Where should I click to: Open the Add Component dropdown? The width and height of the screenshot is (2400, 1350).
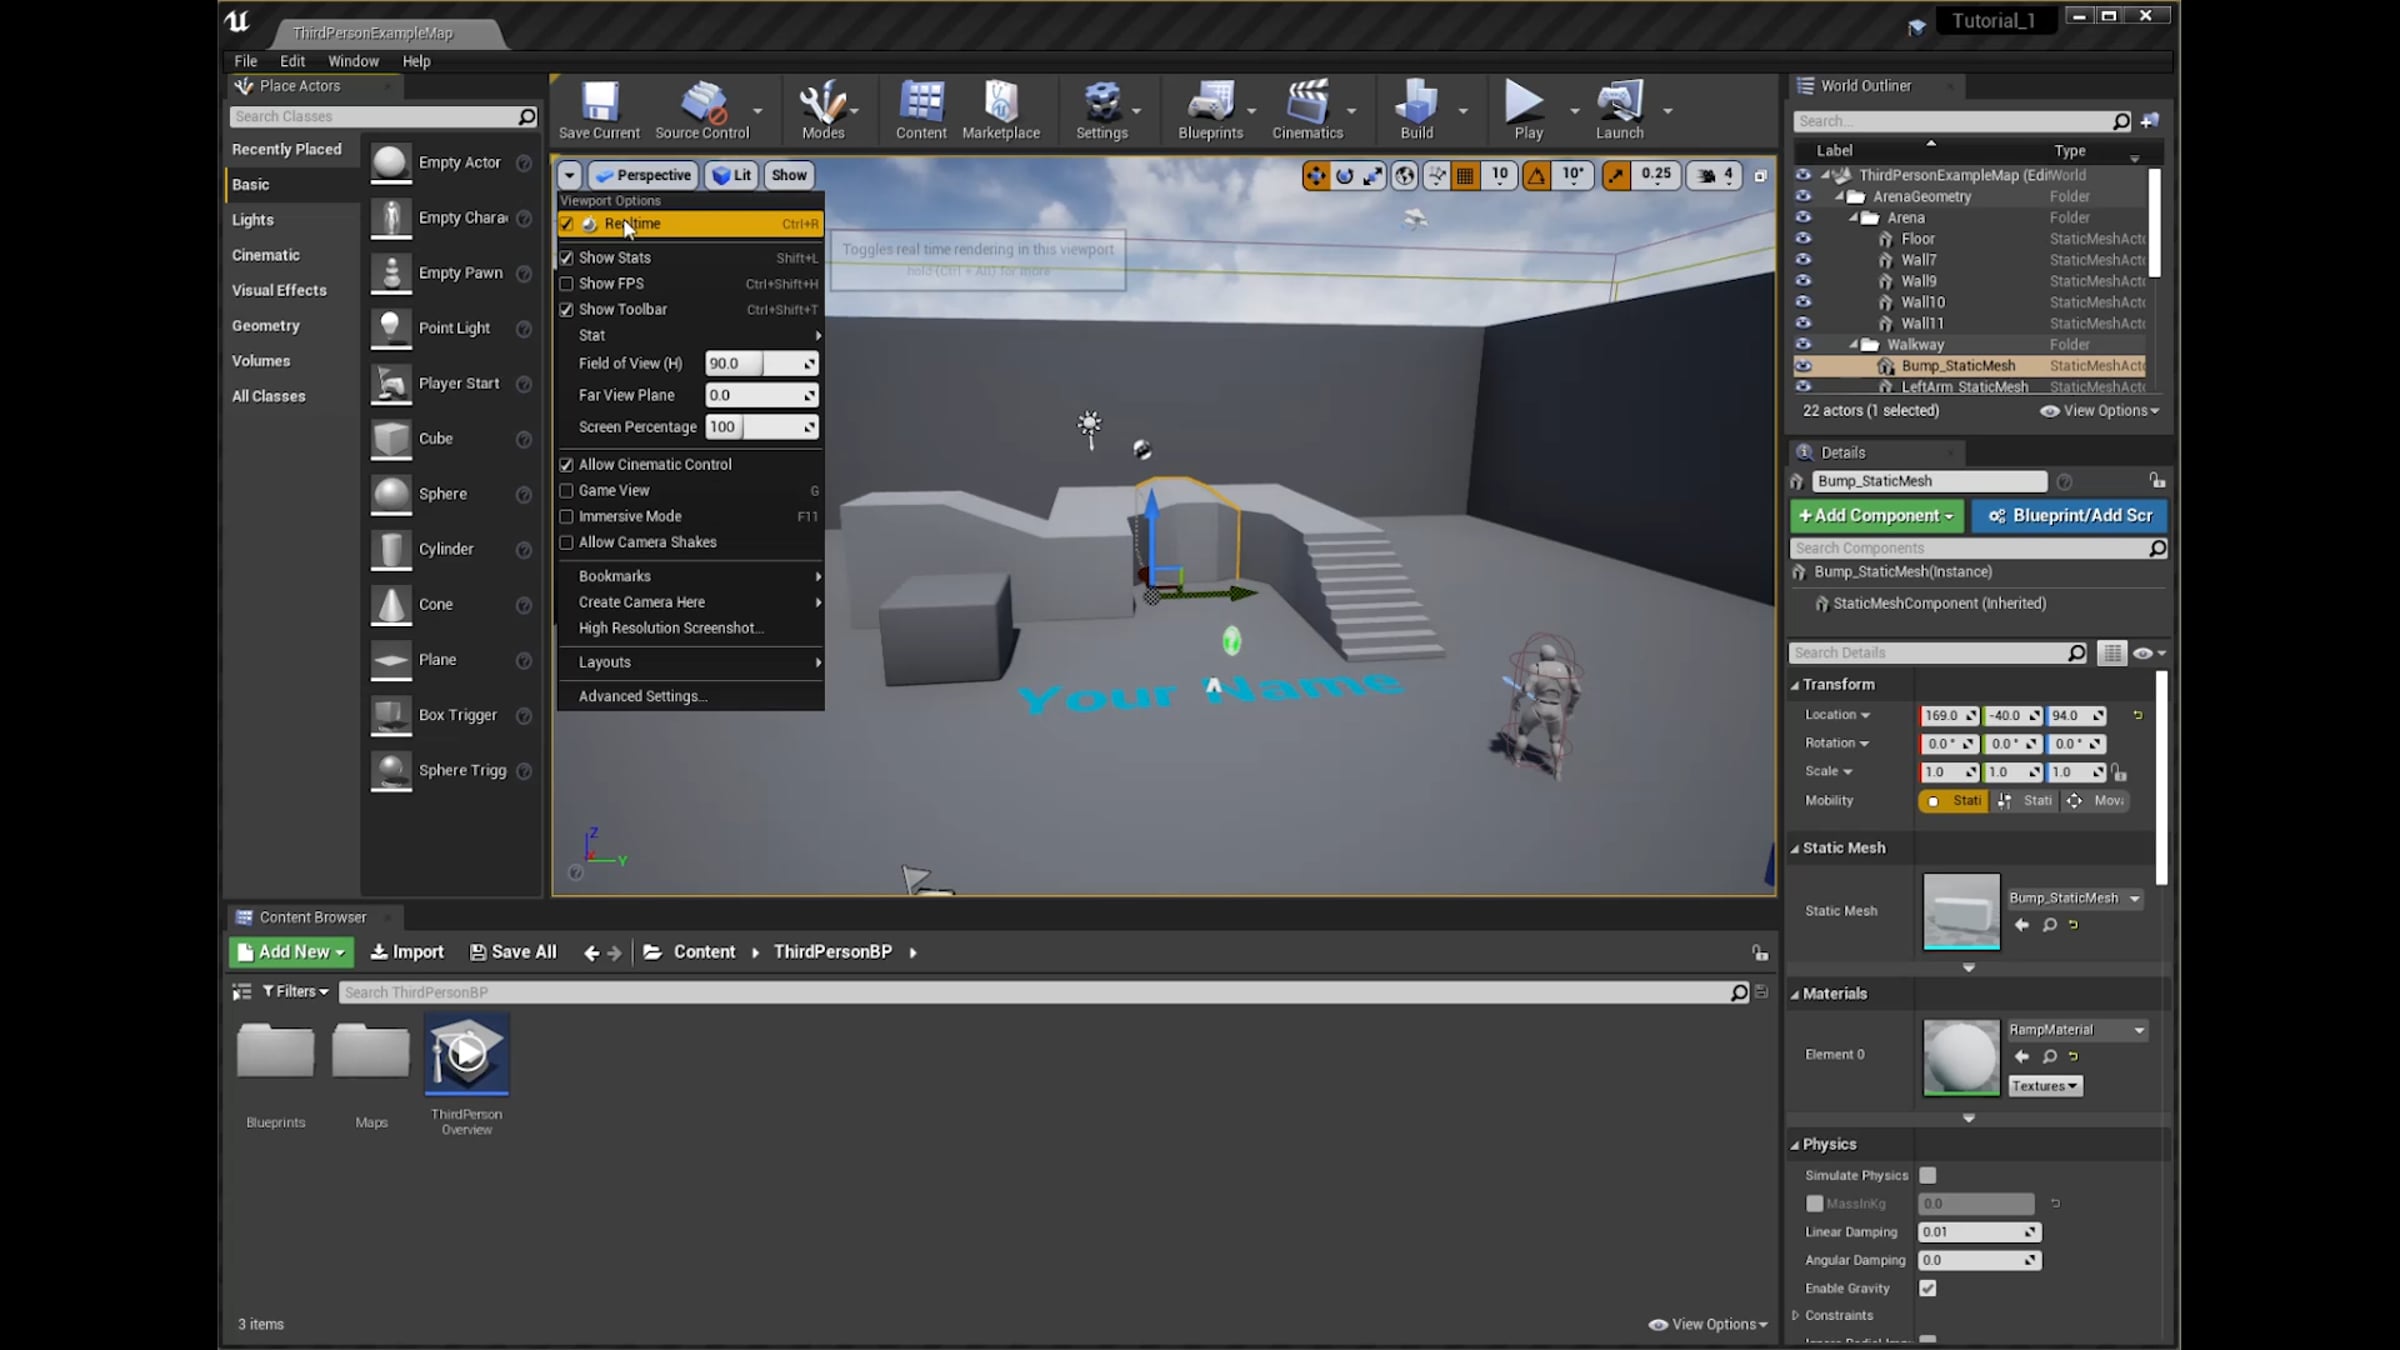(x=1876, y=516)
